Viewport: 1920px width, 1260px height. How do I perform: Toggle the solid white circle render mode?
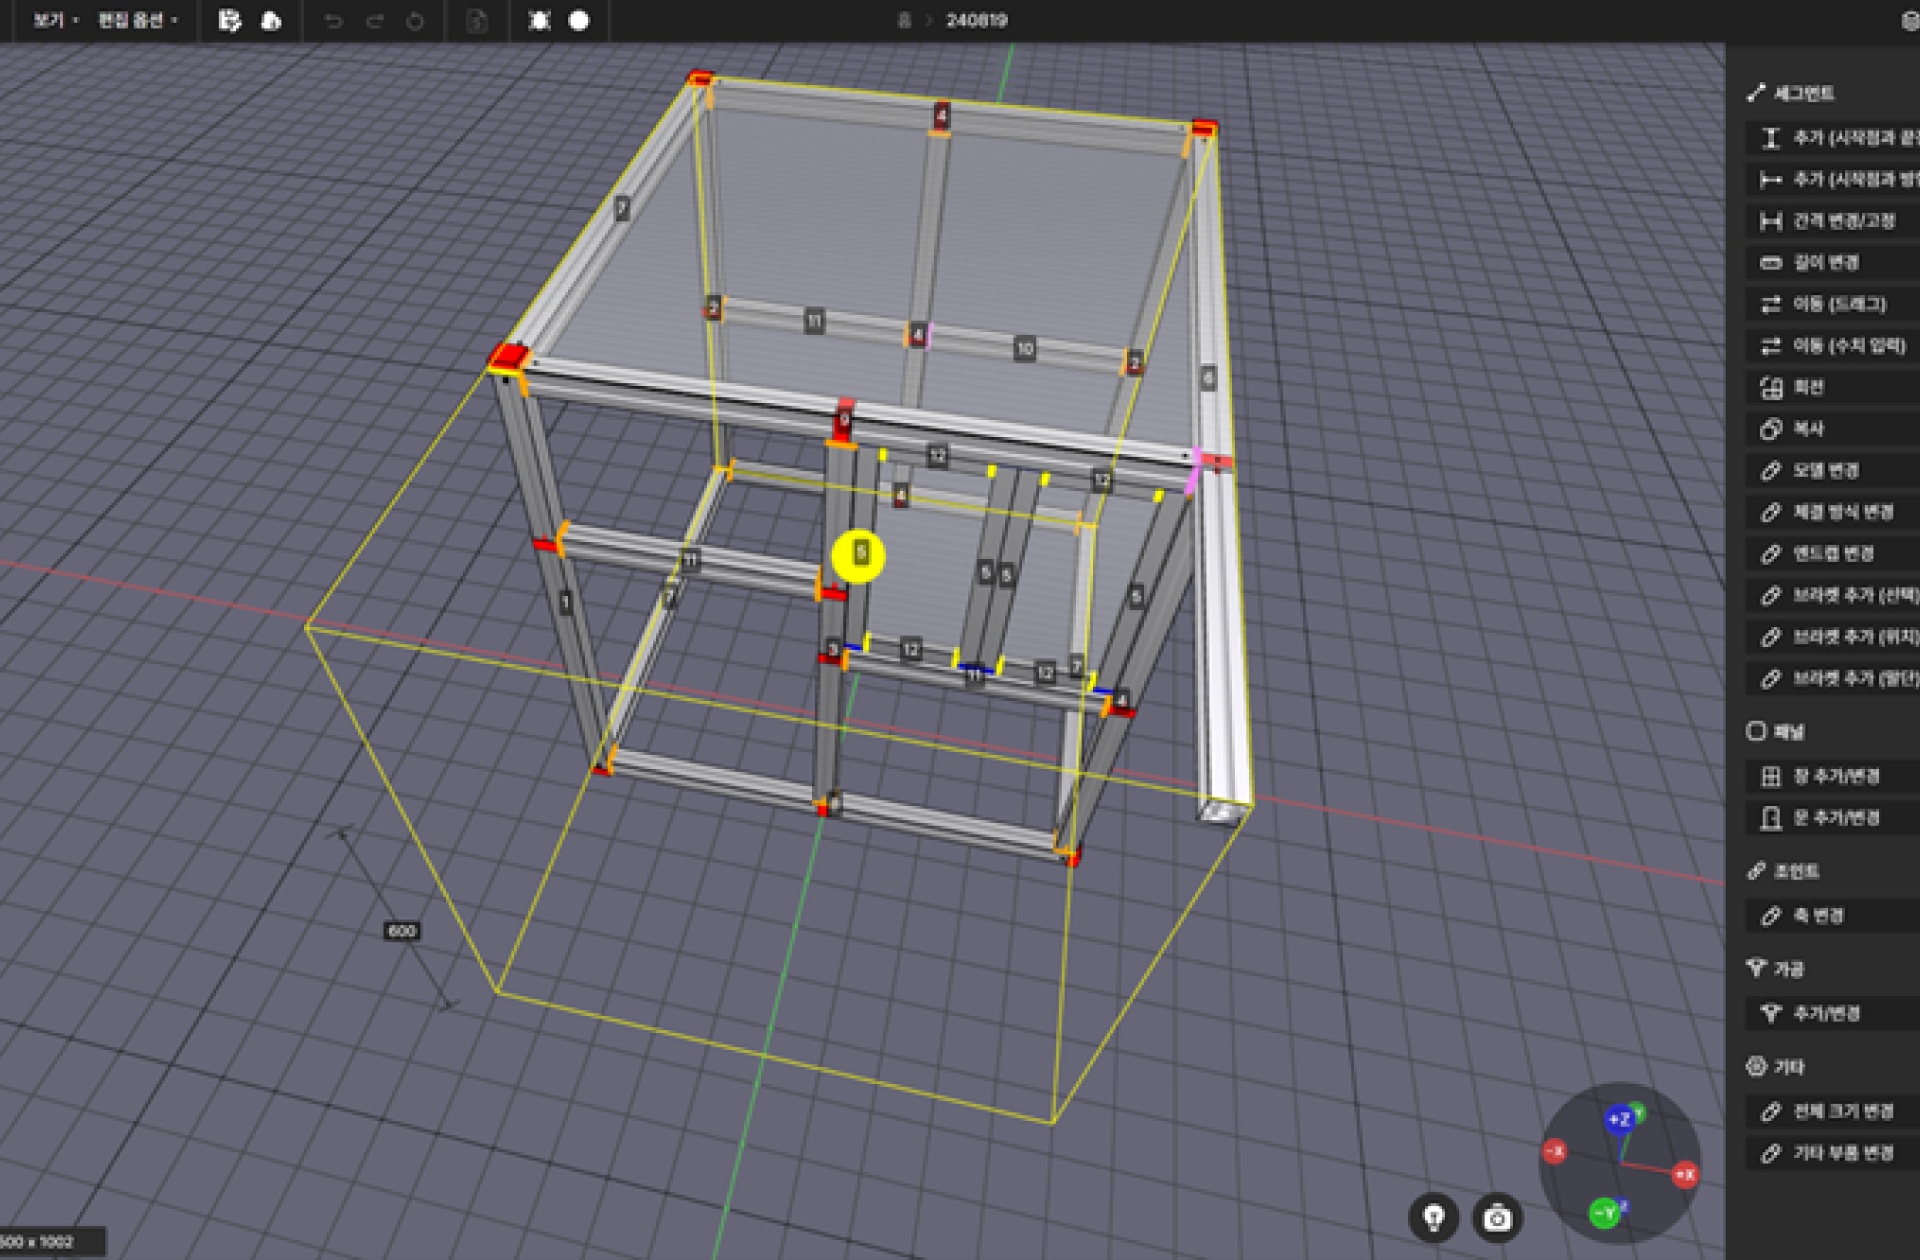coord(579,20)
